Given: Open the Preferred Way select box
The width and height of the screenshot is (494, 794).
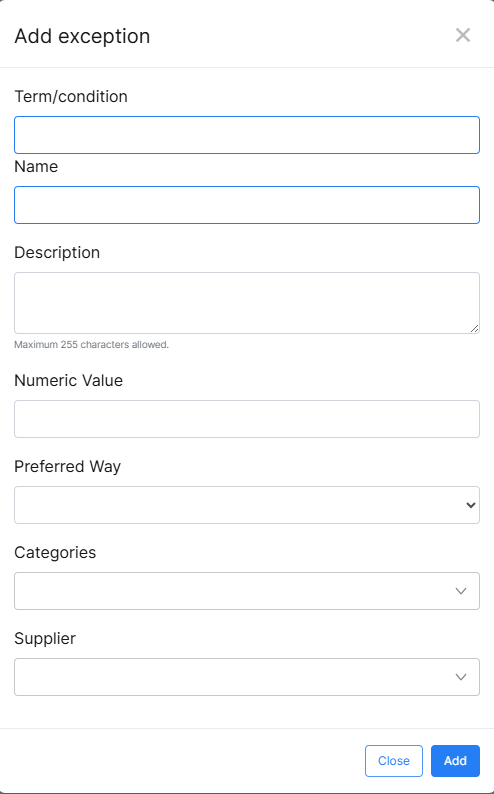Looking at the screenshot, I should click(x=247, y=505).
